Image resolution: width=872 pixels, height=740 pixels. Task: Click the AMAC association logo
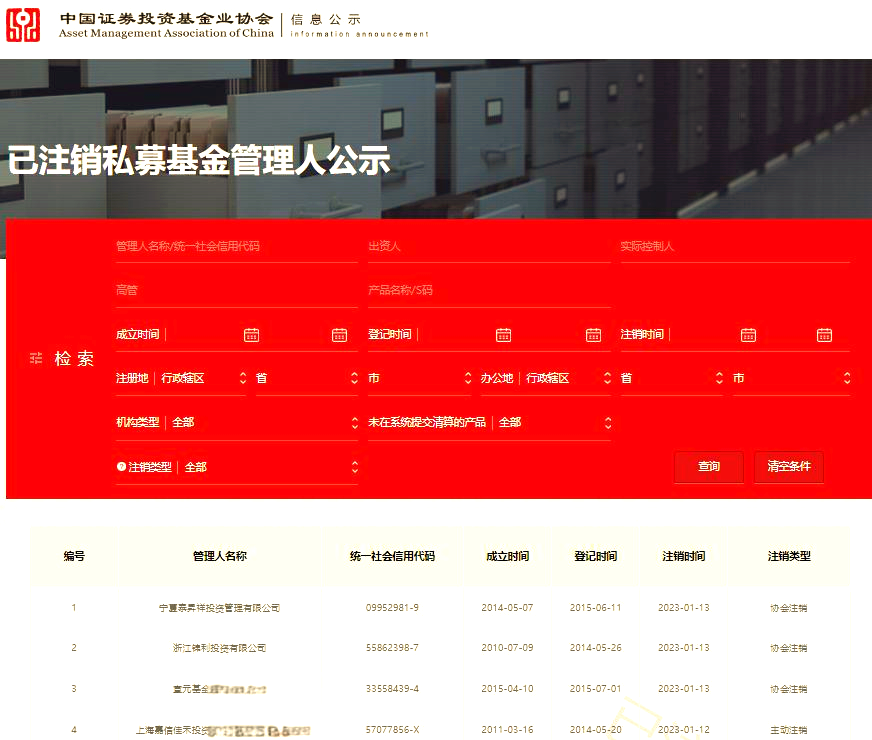26,24
